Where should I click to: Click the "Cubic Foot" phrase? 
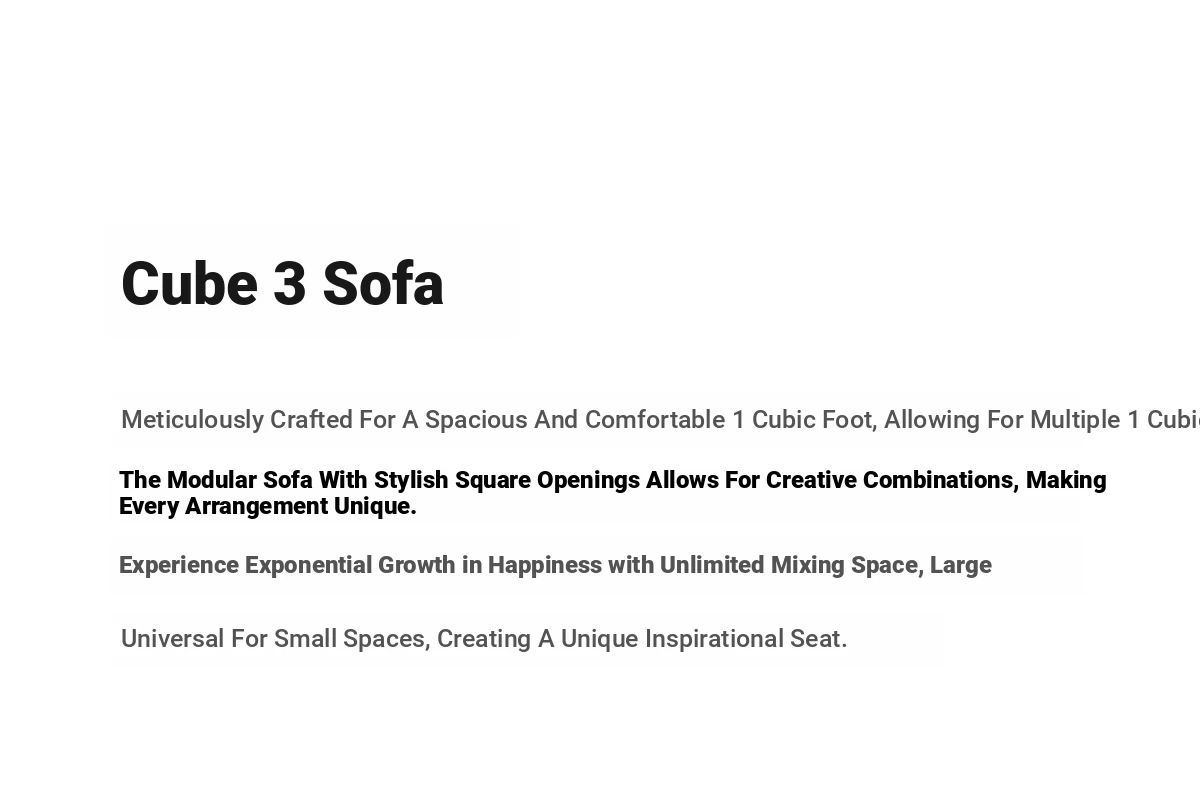point(814,420)
